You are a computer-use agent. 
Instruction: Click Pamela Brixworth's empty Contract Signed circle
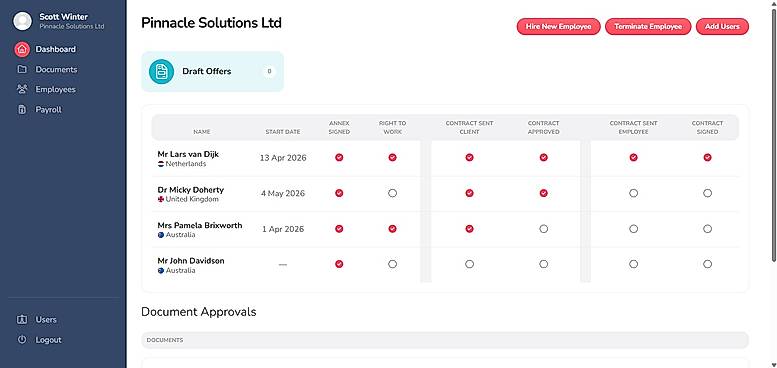click(708, 229)
